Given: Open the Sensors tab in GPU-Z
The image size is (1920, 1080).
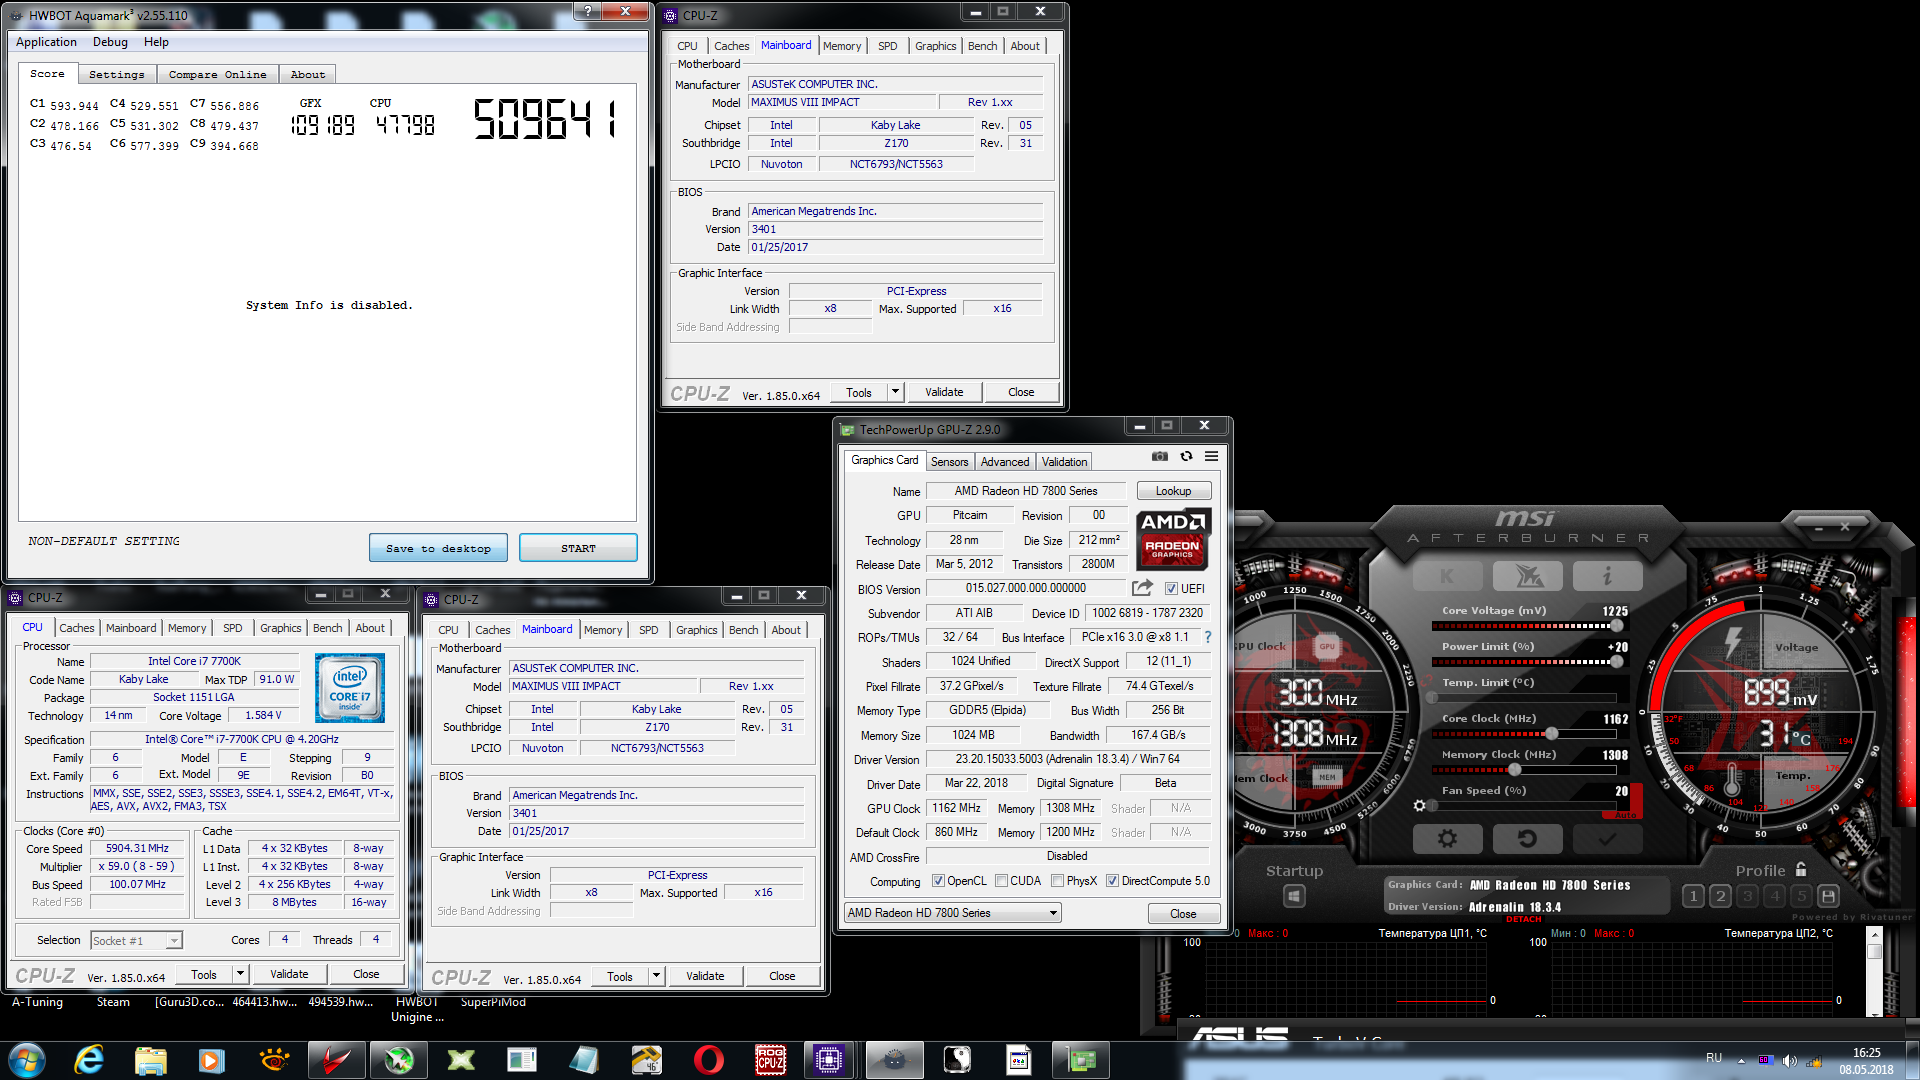Looking at the screenshot, I should coord(949,462).
